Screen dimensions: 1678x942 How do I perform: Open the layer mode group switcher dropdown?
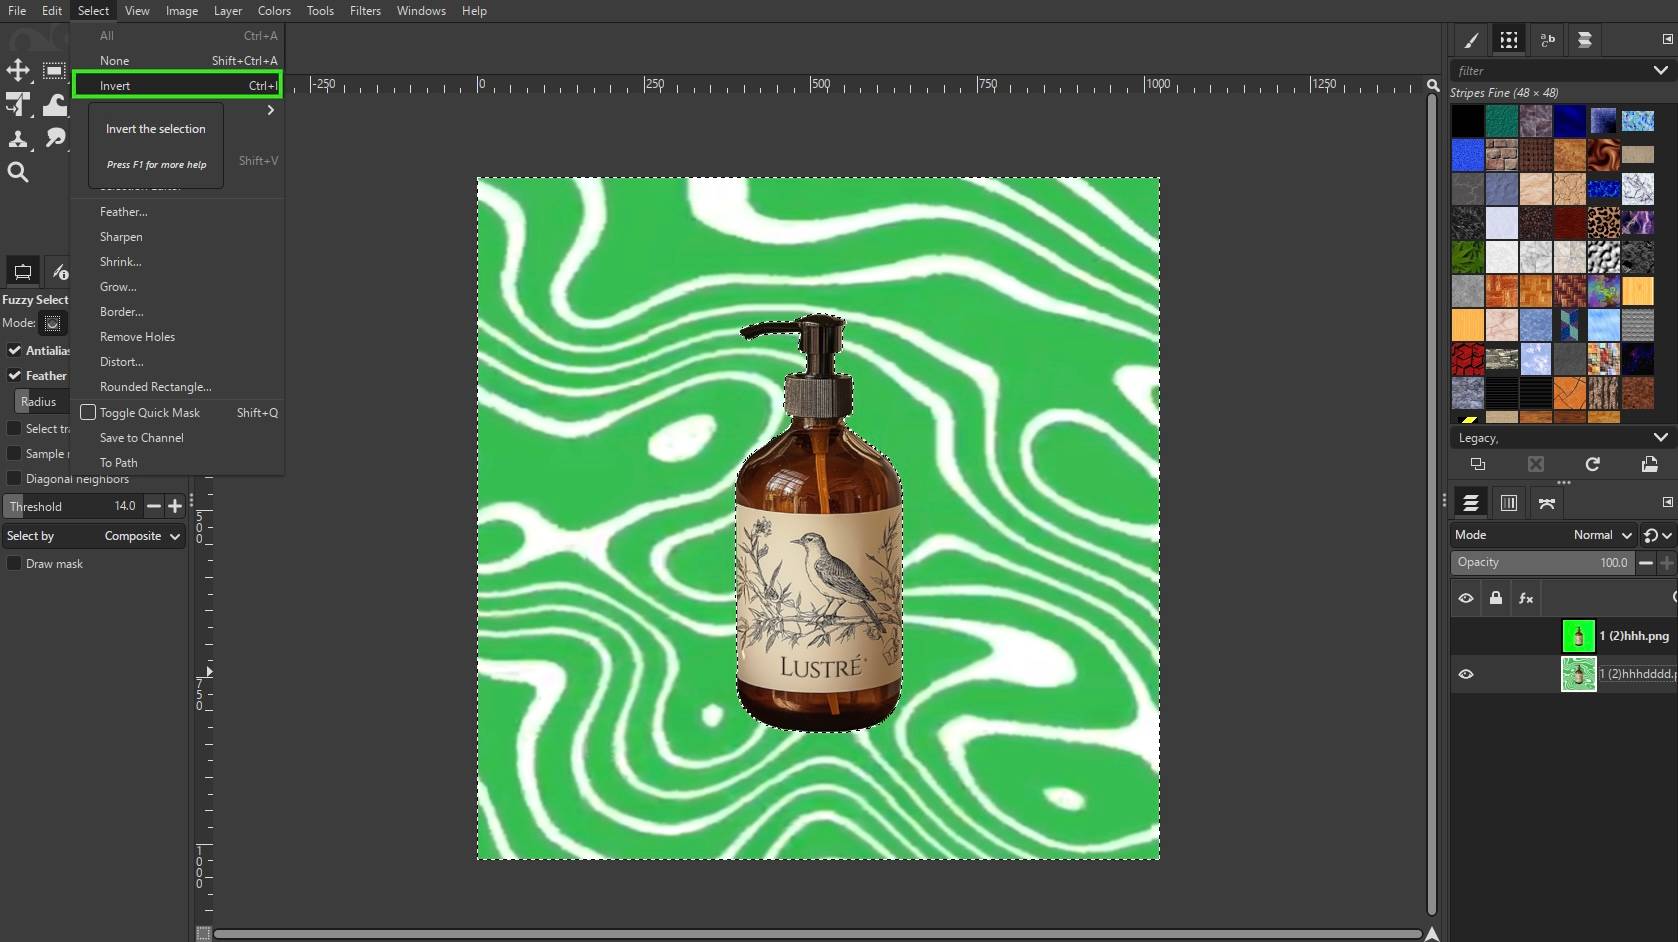tap(1658, 535)
